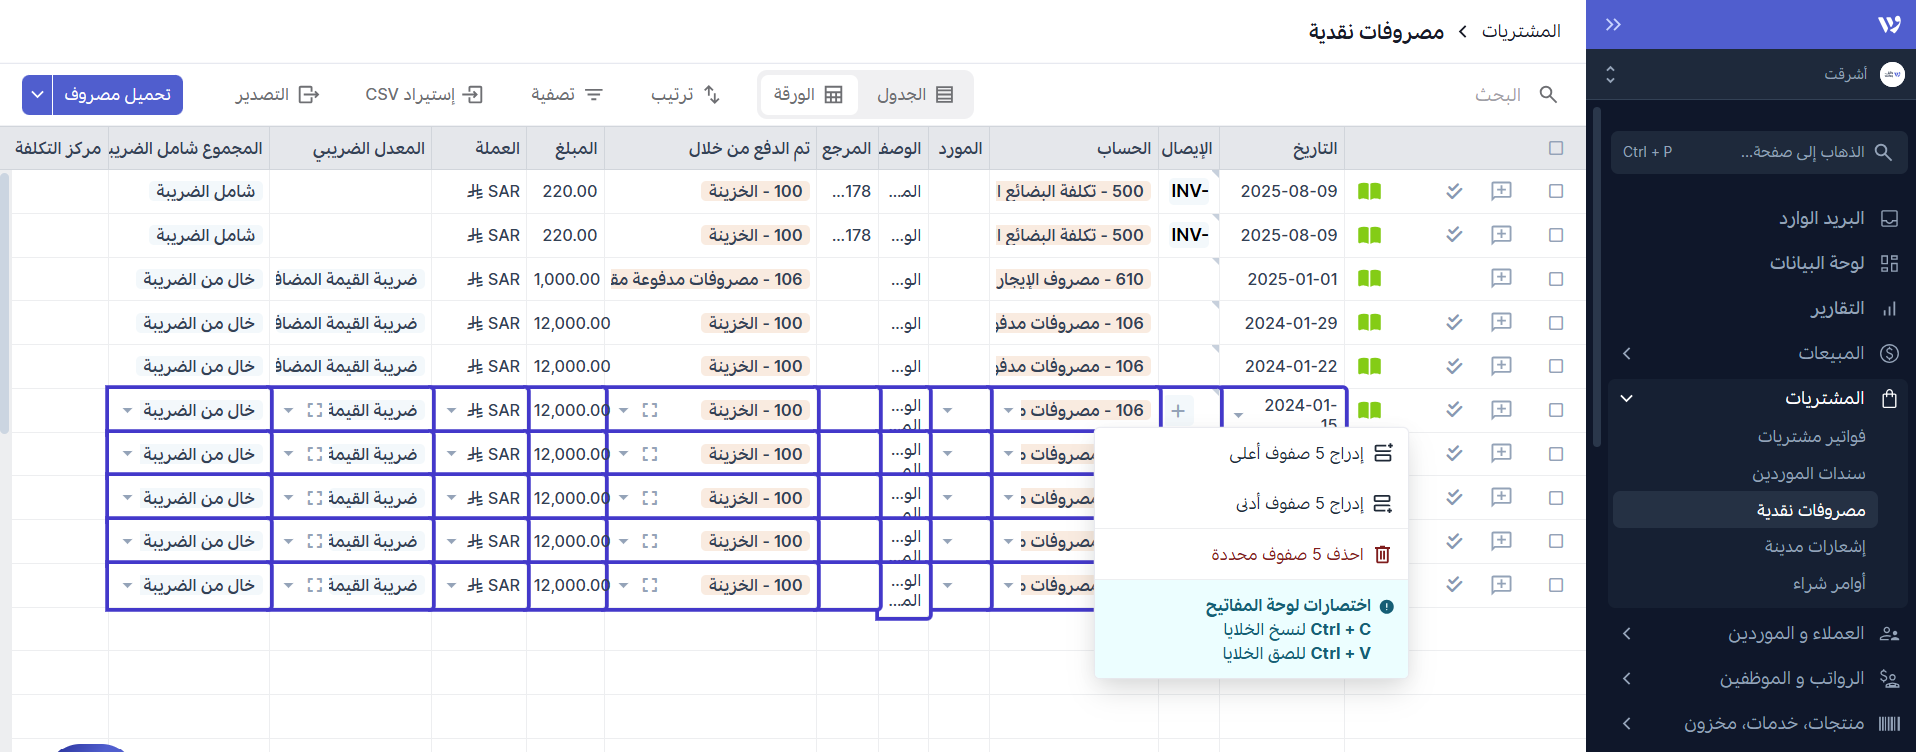The image size is (1916, 752).
Task: Open filter via تصفية button
Action: [x=567, y=94]
